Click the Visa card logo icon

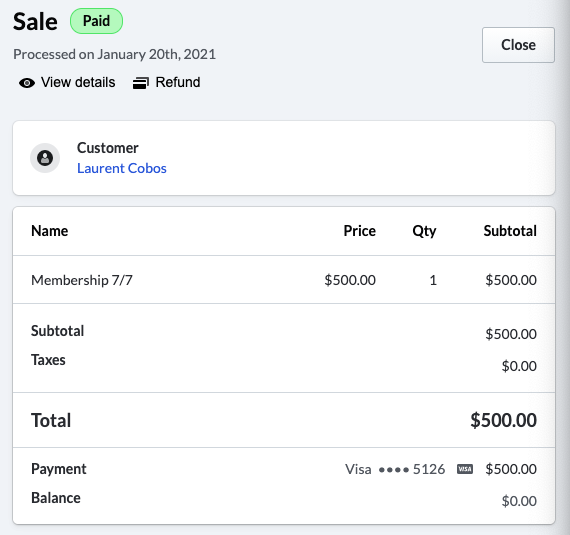465,469
